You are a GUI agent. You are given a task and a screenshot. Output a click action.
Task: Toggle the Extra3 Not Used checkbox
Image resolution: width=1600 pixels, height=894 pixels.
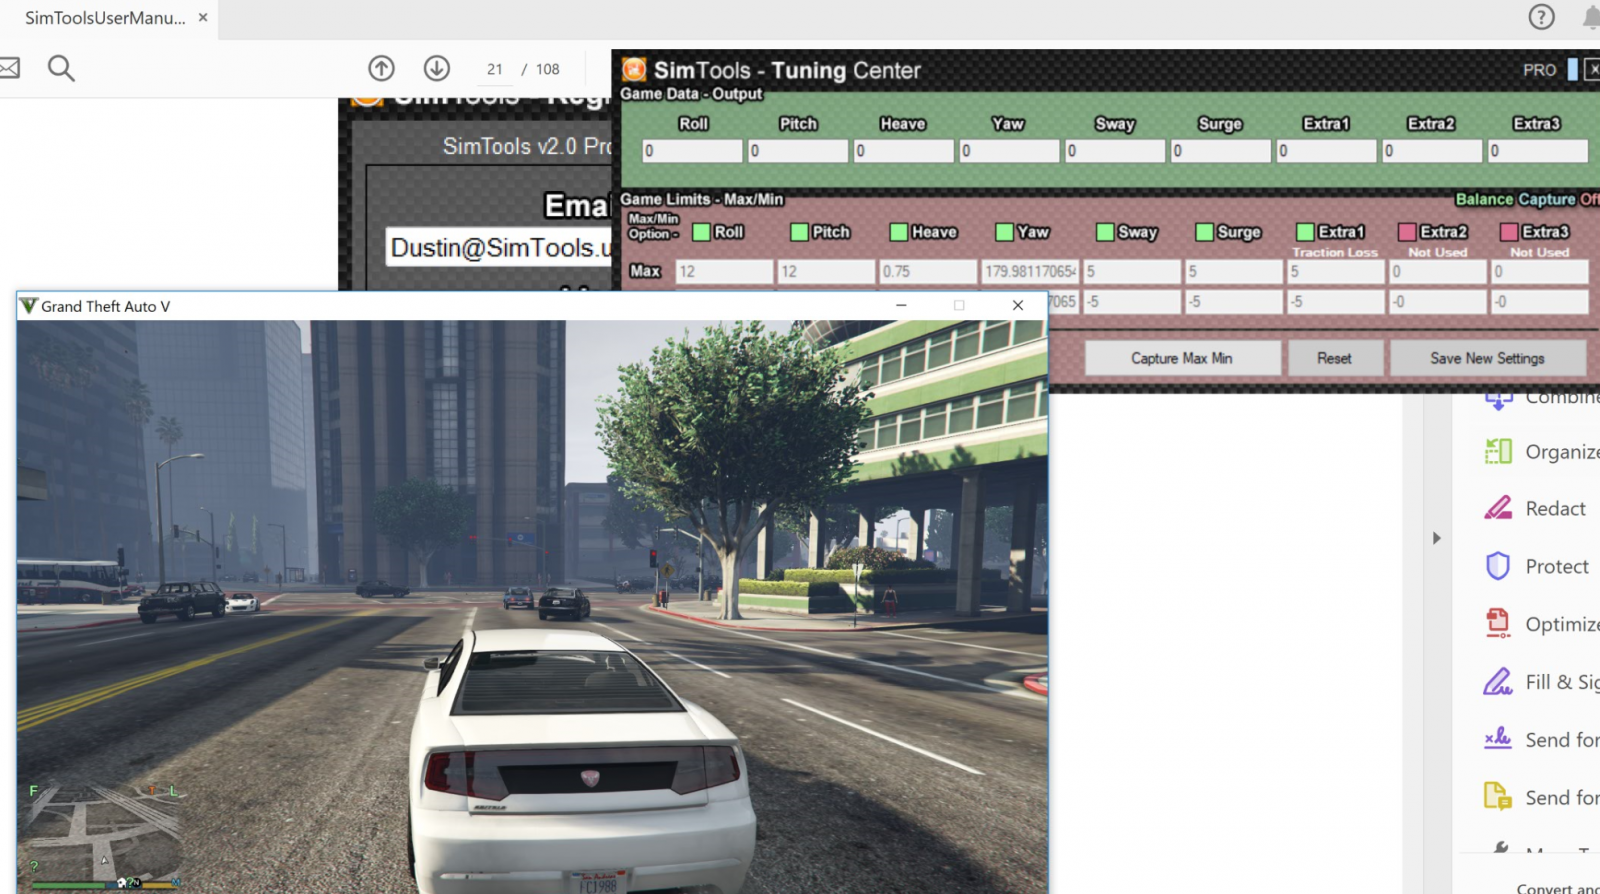[x=1509, y=232]
